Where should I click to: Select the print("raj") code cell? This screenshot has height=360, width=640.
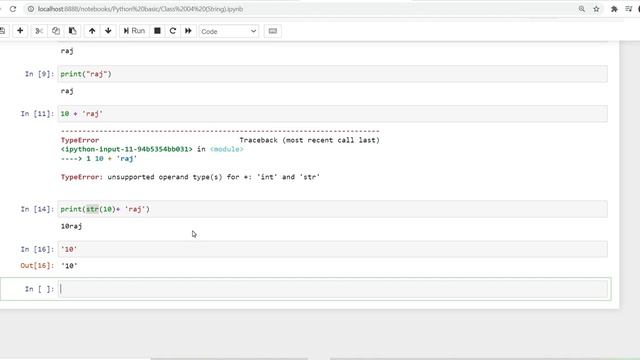click(x=332, y=74)
